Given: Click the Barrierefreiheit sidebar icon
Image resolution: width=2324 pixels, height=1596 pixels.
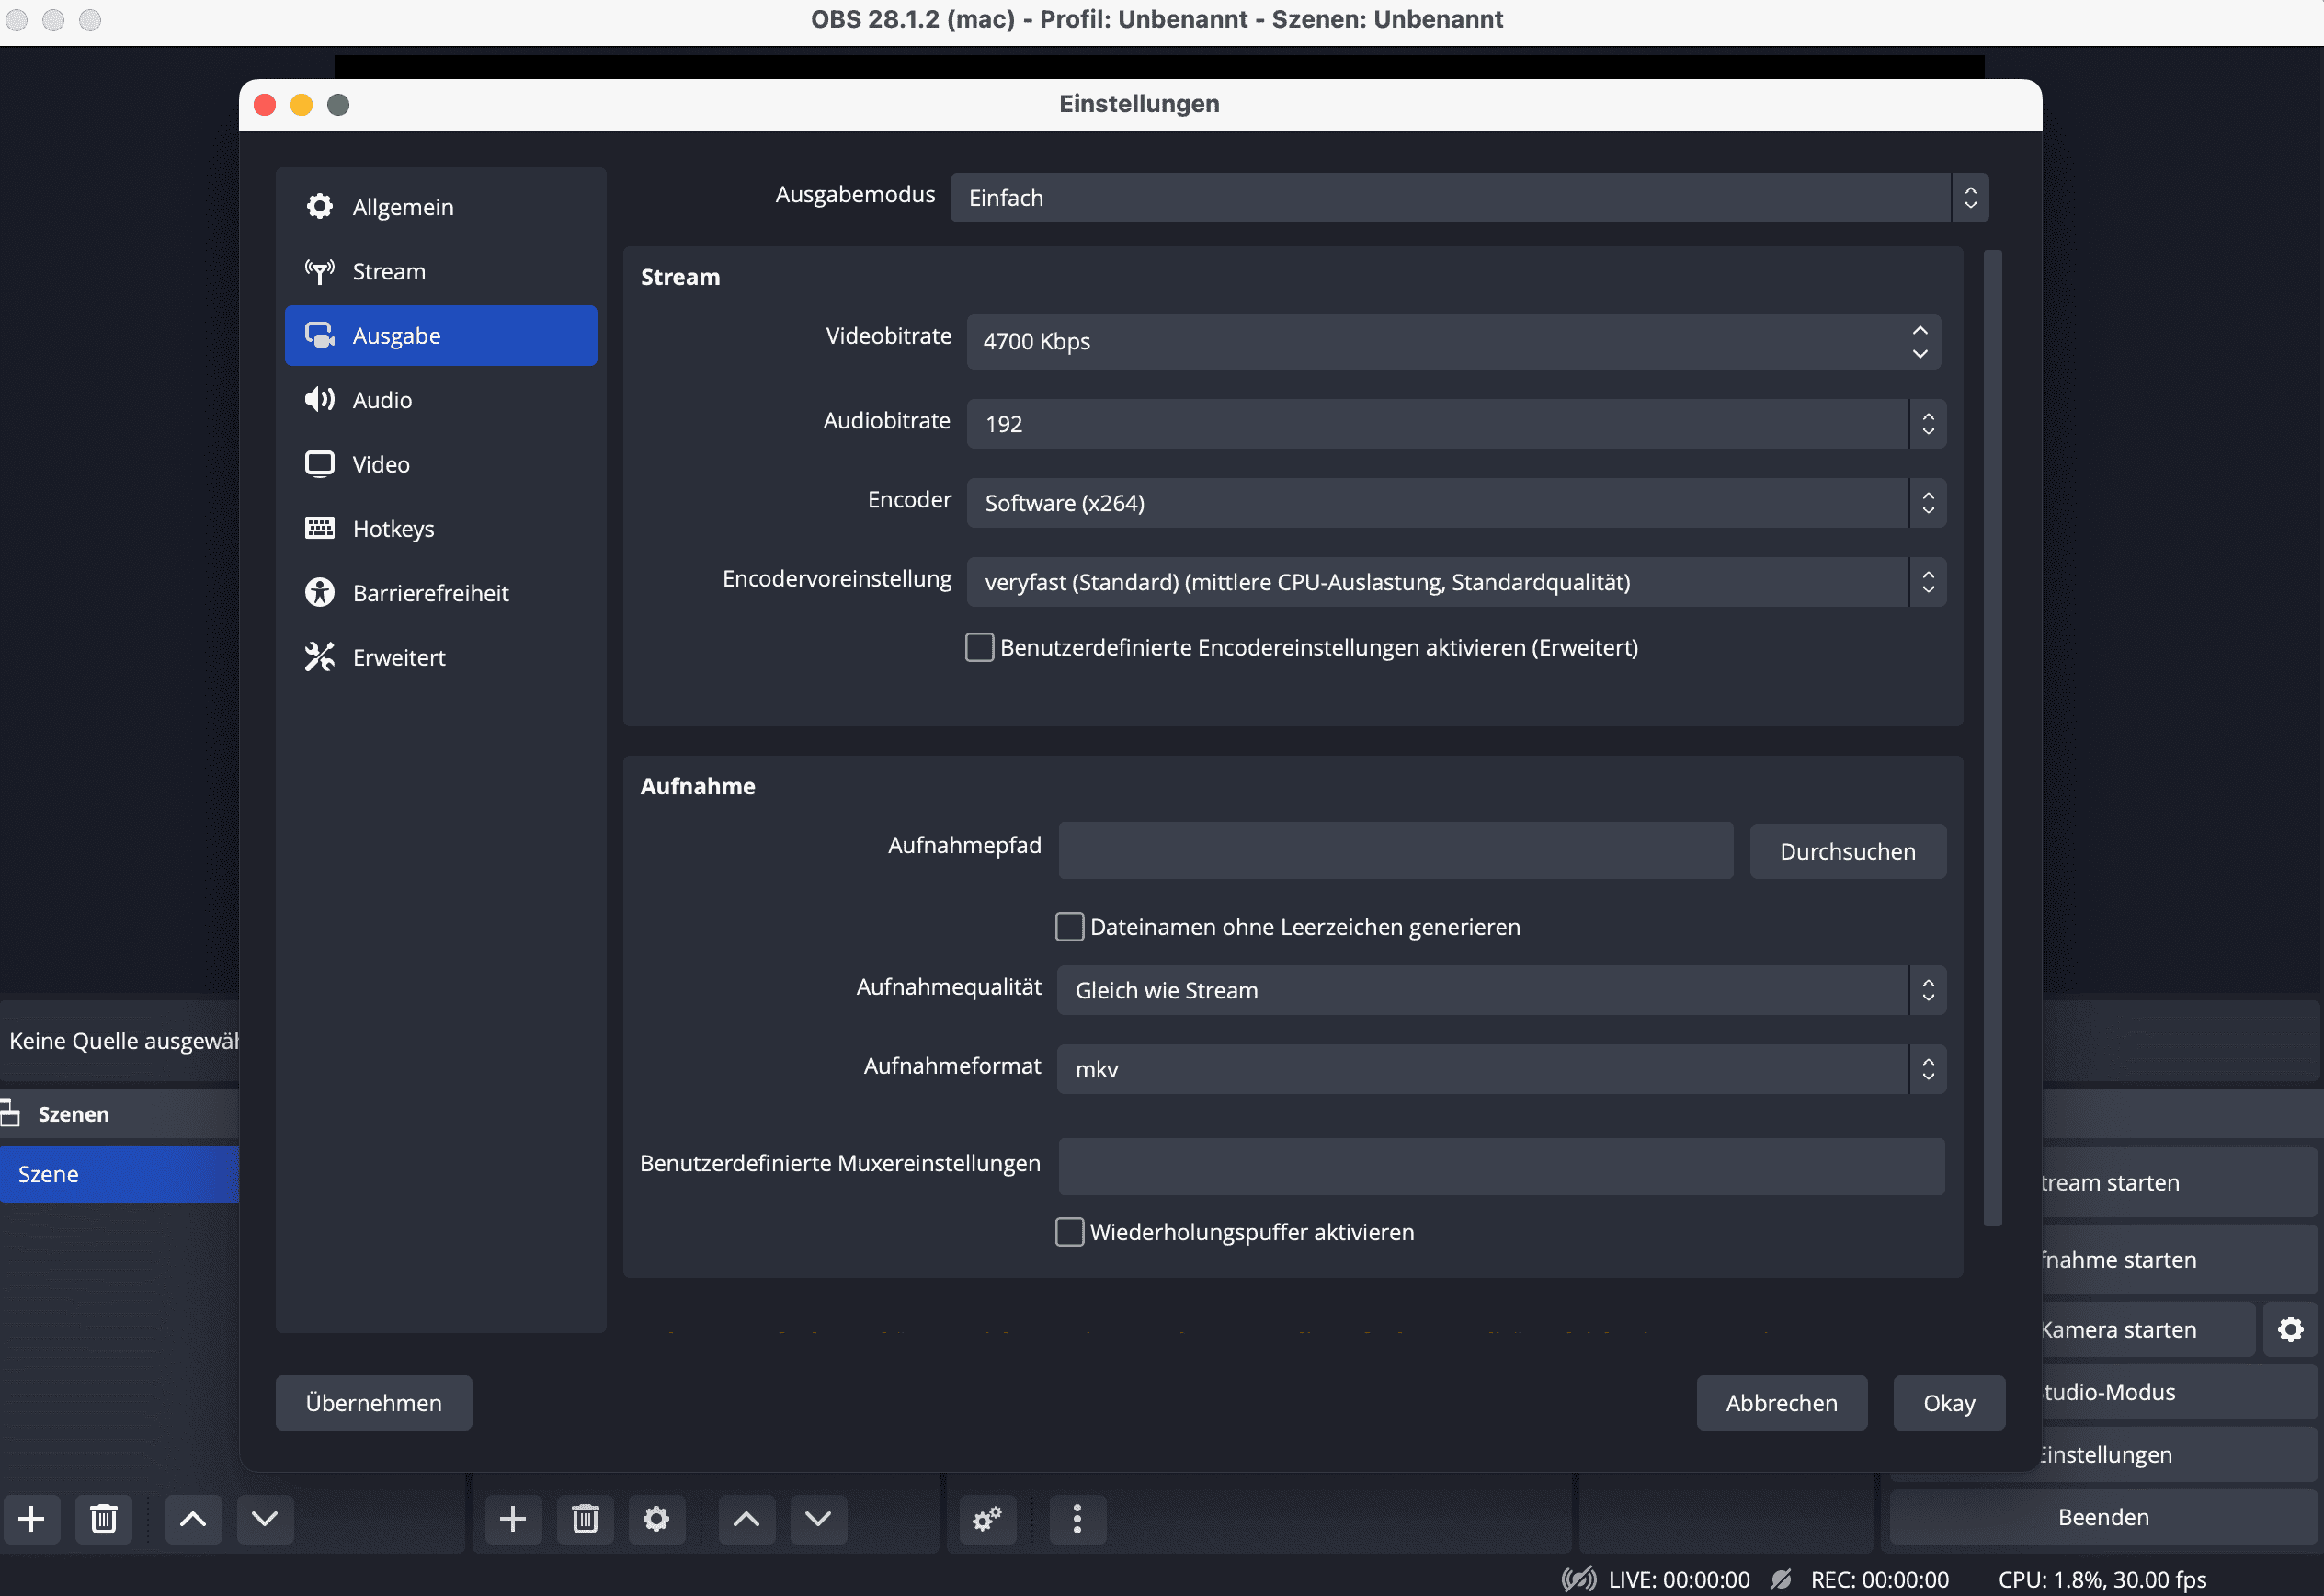Looking at the screenshot, I should click(318, 591).
